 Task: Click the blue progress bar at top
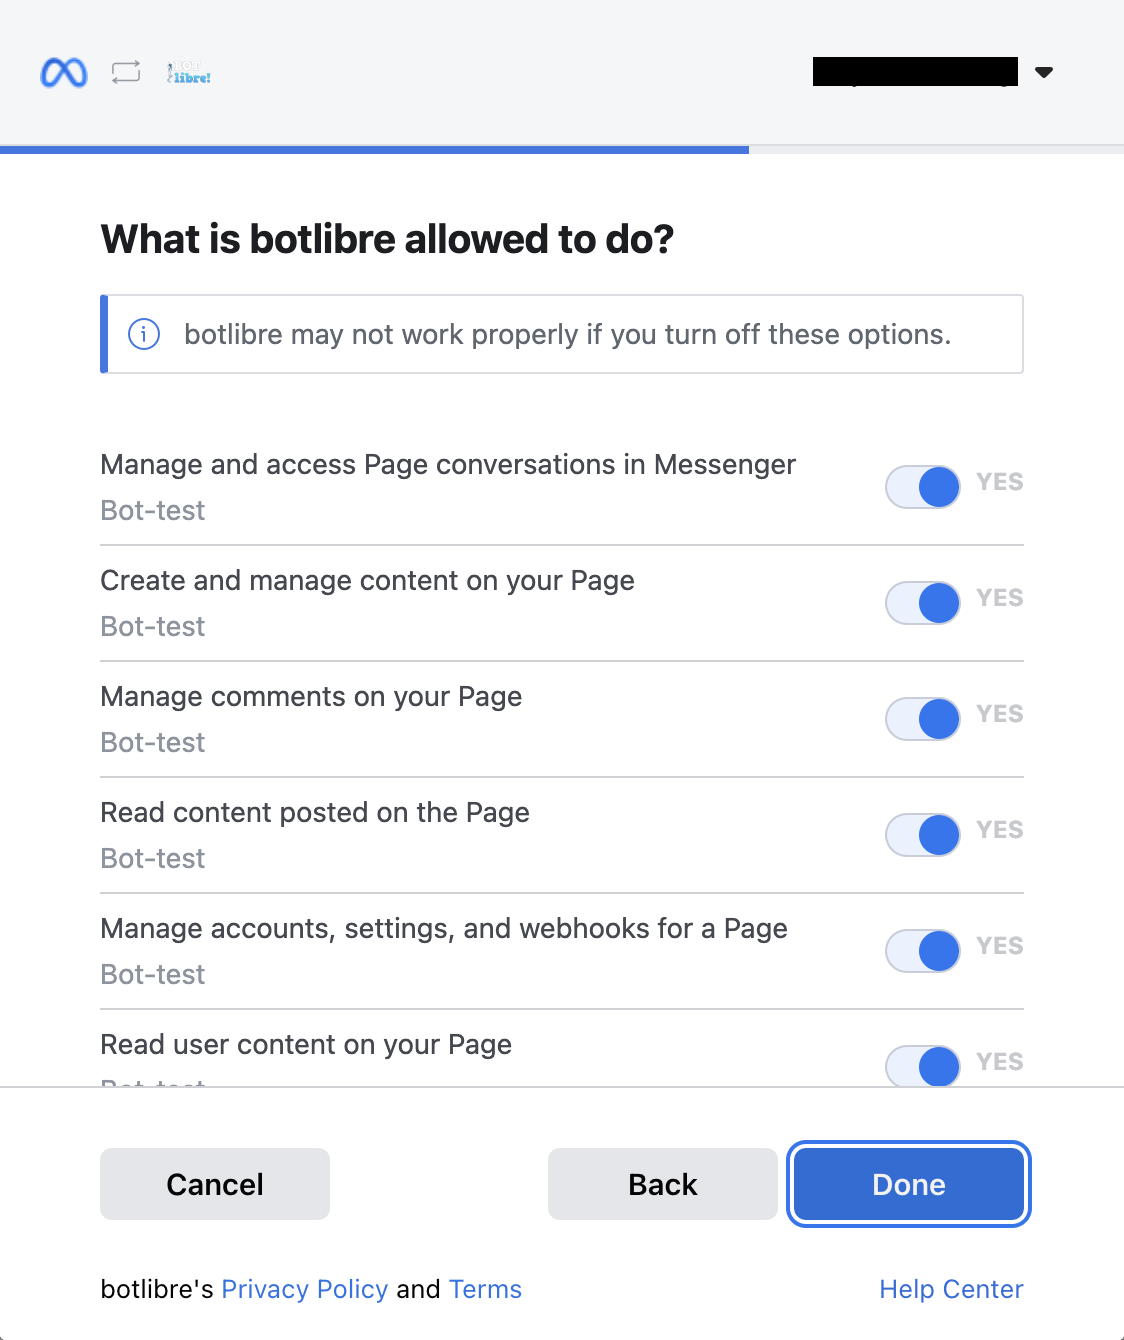(374, 150)
